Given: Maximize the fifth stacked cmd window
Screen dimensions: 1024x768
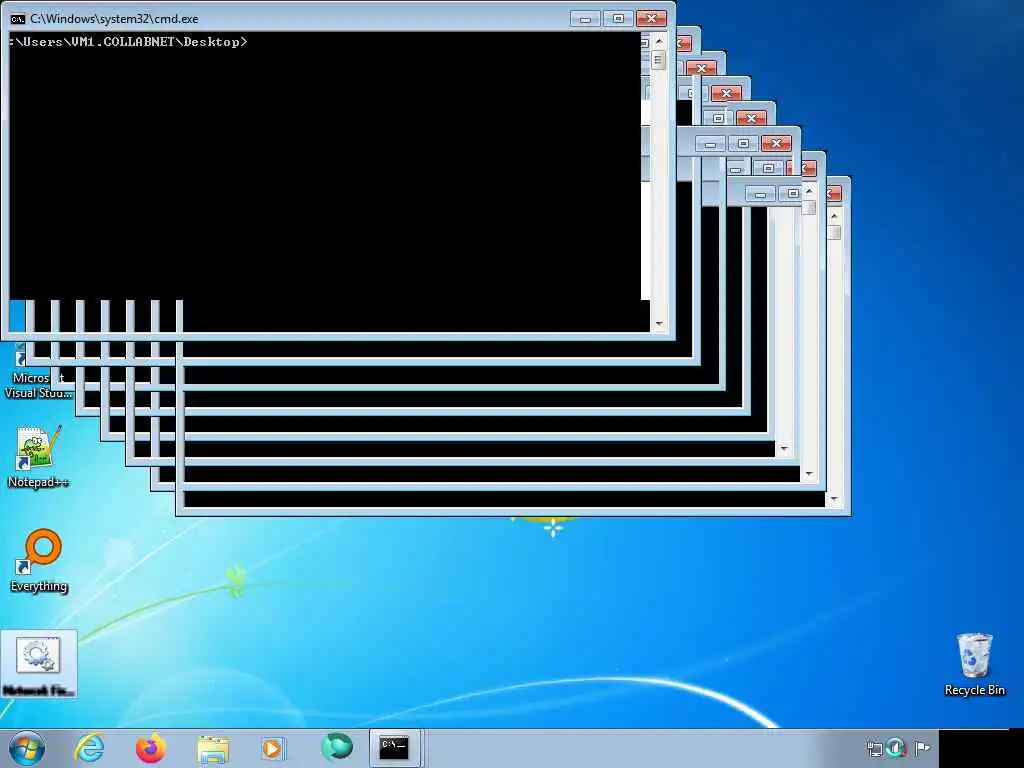Looking at the screenshot, I should (x=718, y=118).
